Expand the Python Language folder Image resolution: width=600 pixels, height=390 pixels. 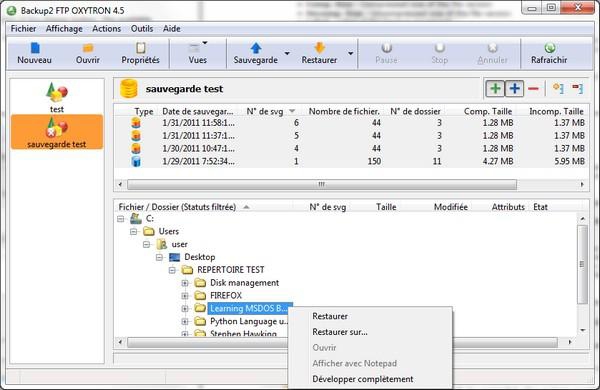(x=185, y=321)
